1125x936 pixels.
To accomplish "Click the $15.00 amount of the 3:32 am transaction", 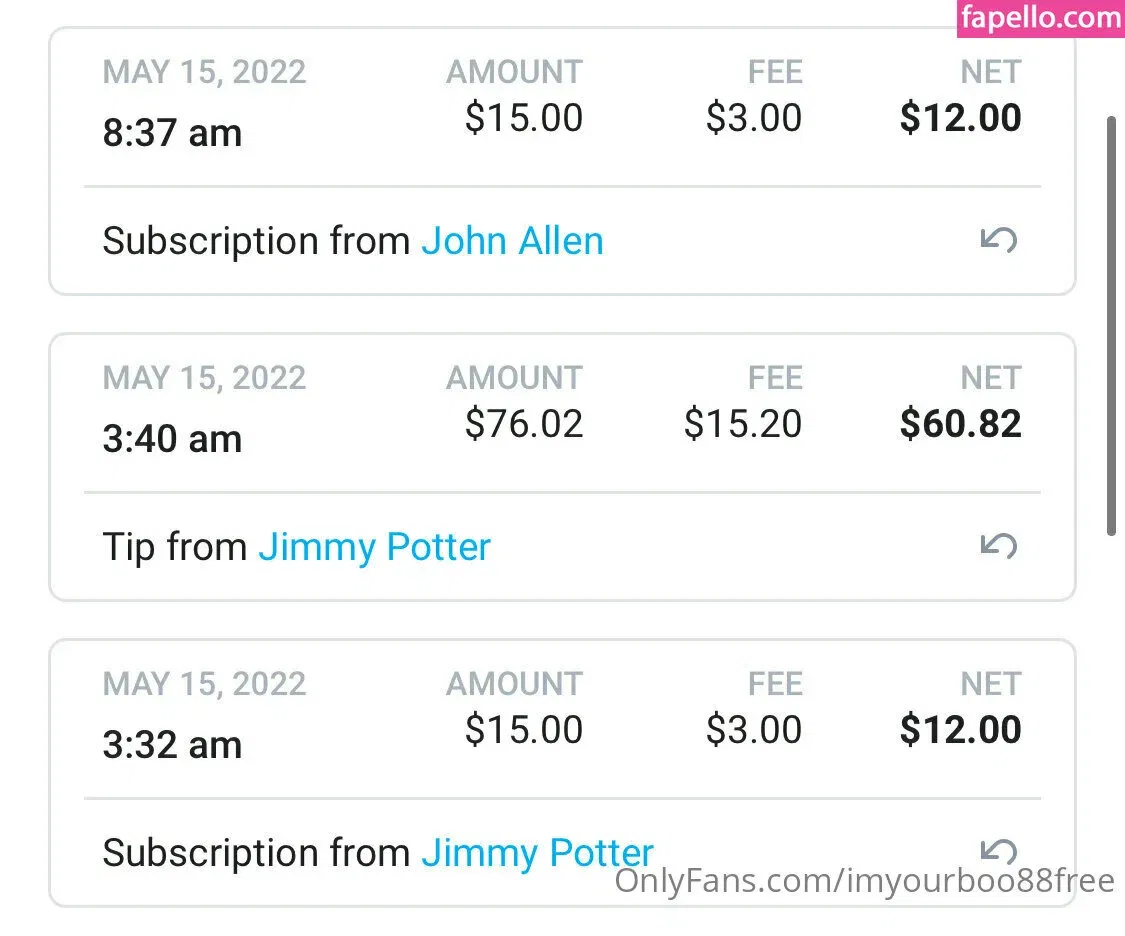I will click(x=524, y=730).
